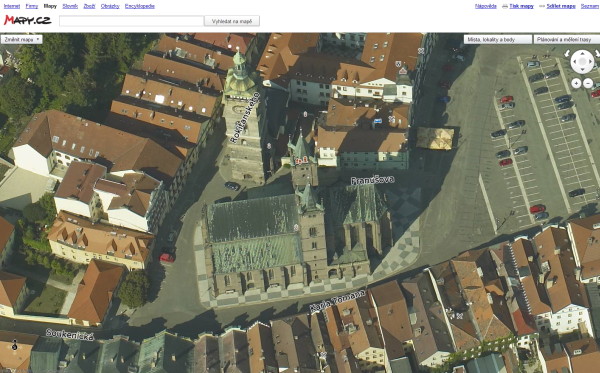Zoom in with the plus button

pyautogui.click(x=576, y=83)
